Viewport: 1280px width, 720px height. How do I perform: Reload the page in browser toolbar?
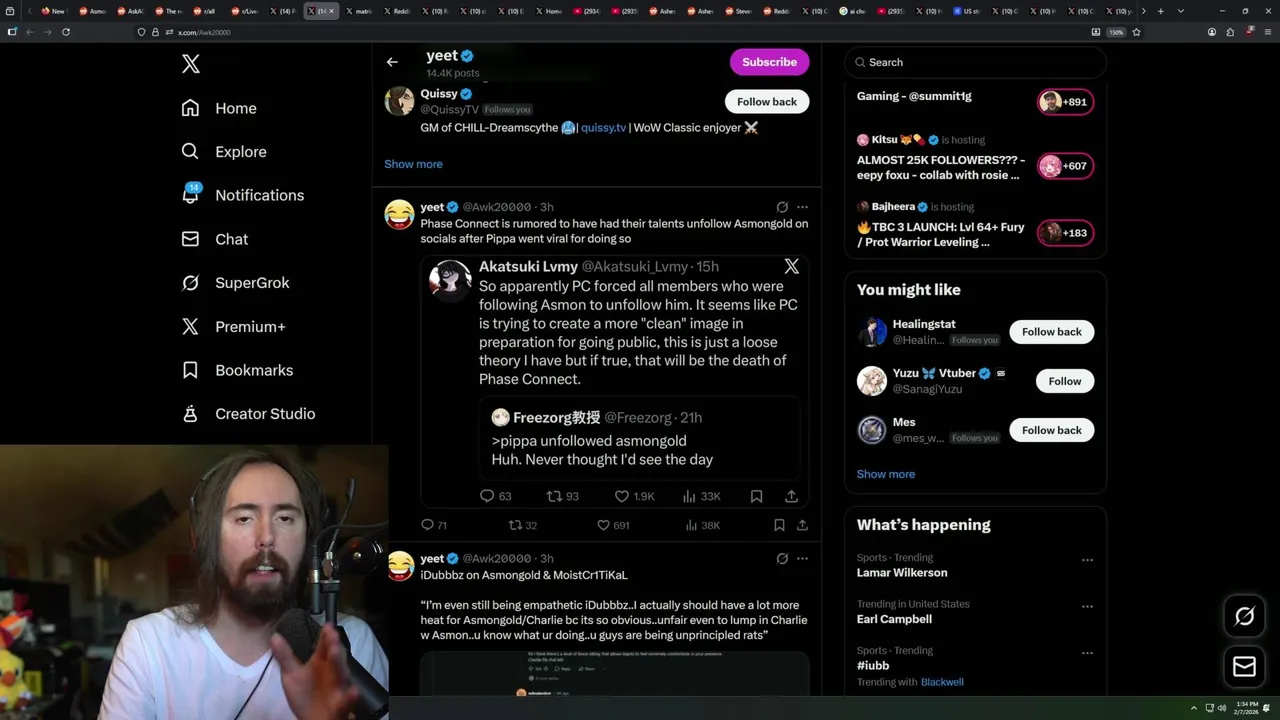[x=66, y=32]
